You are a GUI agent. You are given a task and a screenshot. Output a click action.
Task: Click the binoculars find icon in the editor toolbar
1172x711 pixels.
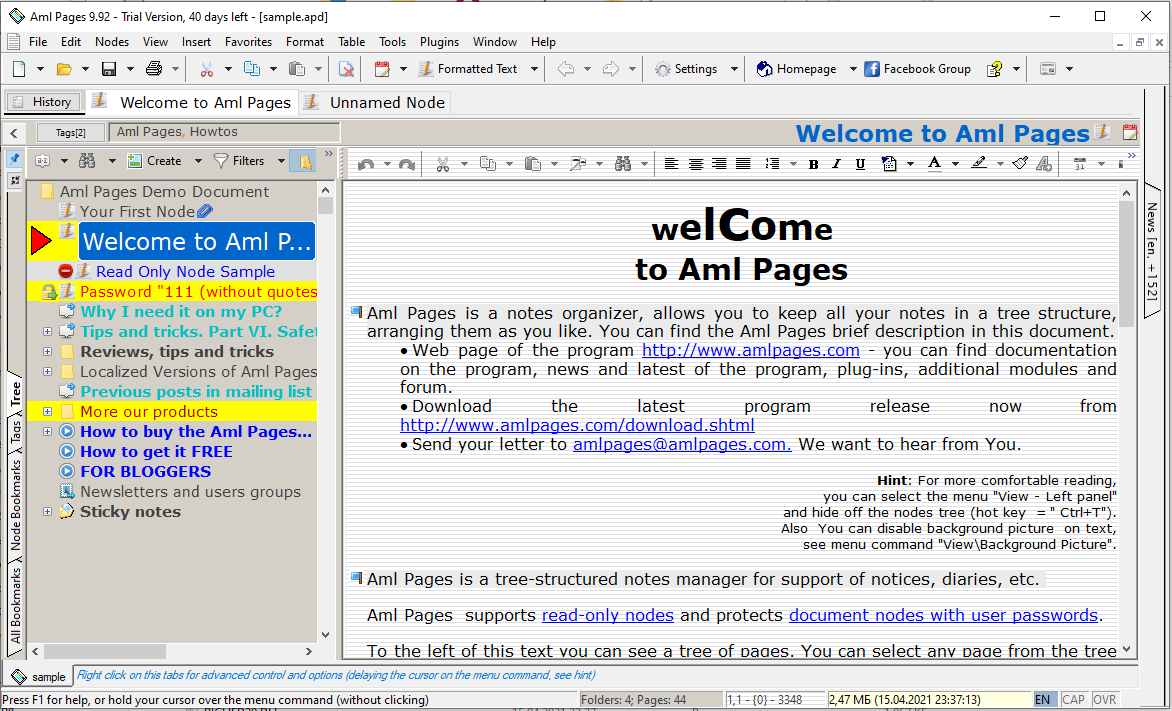(623, 164)
